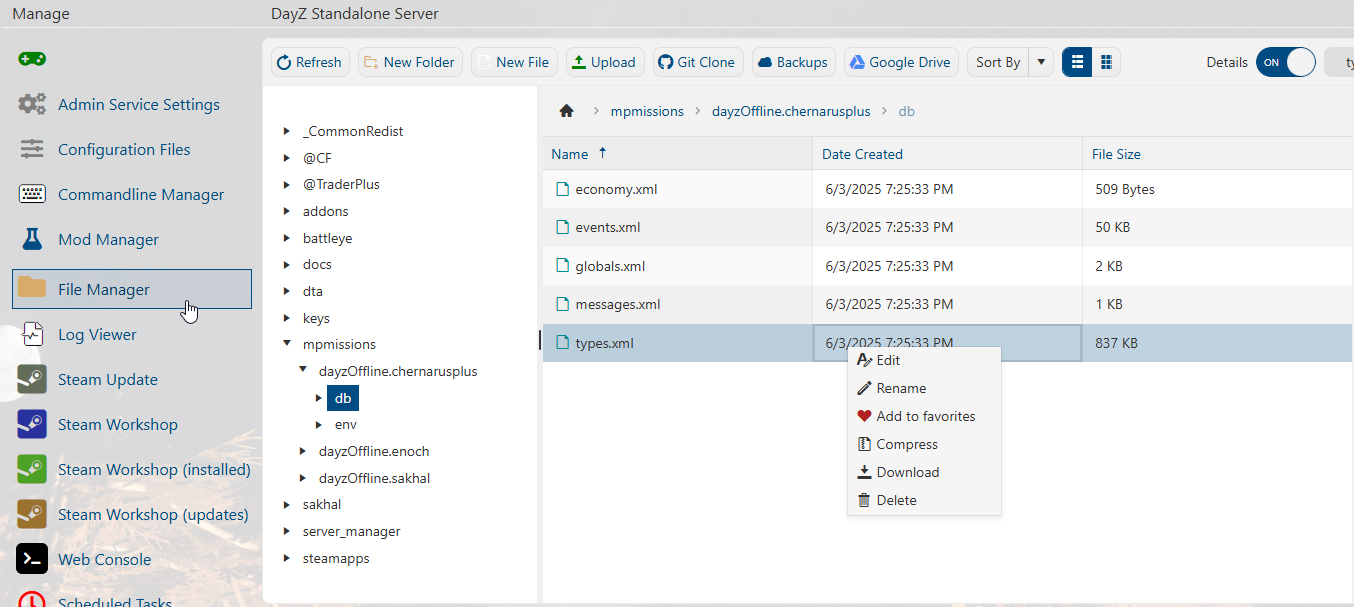Click the blue Steam Workshop icon

point(32,424)
